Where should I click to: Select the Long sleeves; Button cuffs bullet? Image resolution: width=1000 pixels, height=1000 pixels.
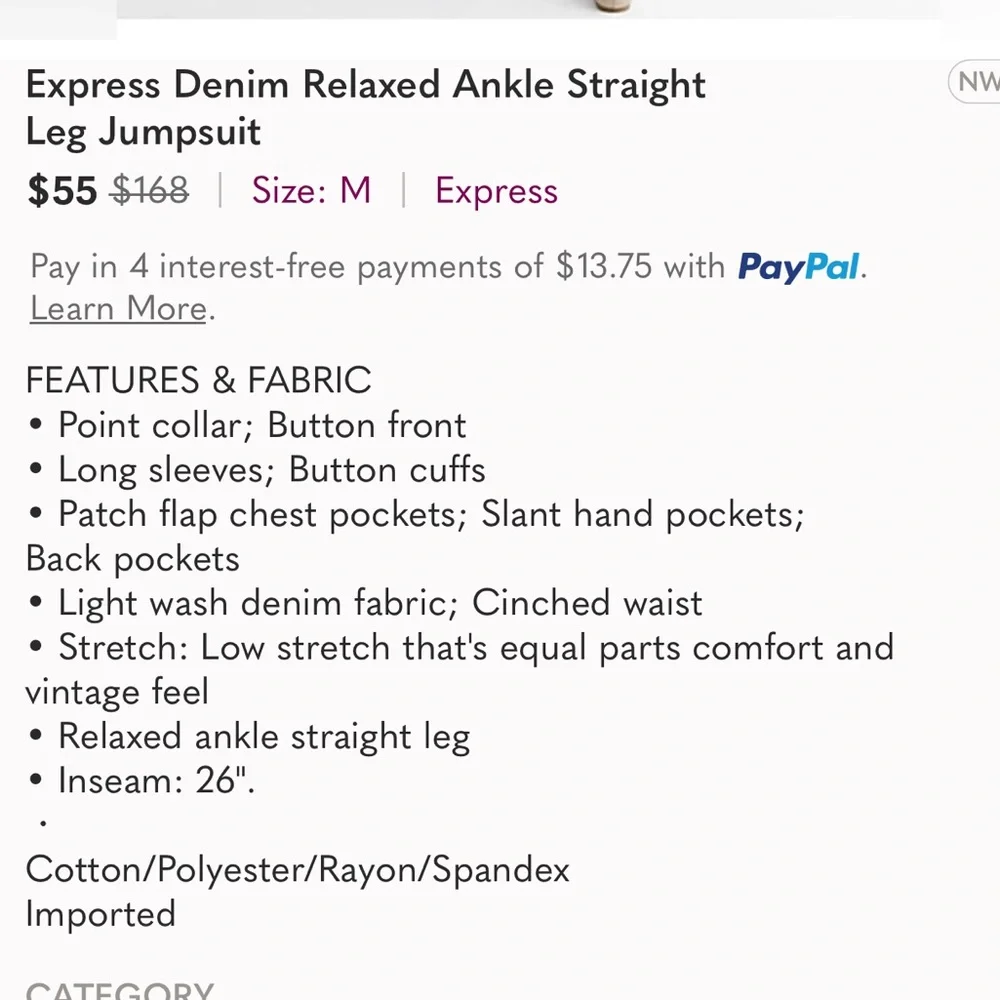point(272,469)
